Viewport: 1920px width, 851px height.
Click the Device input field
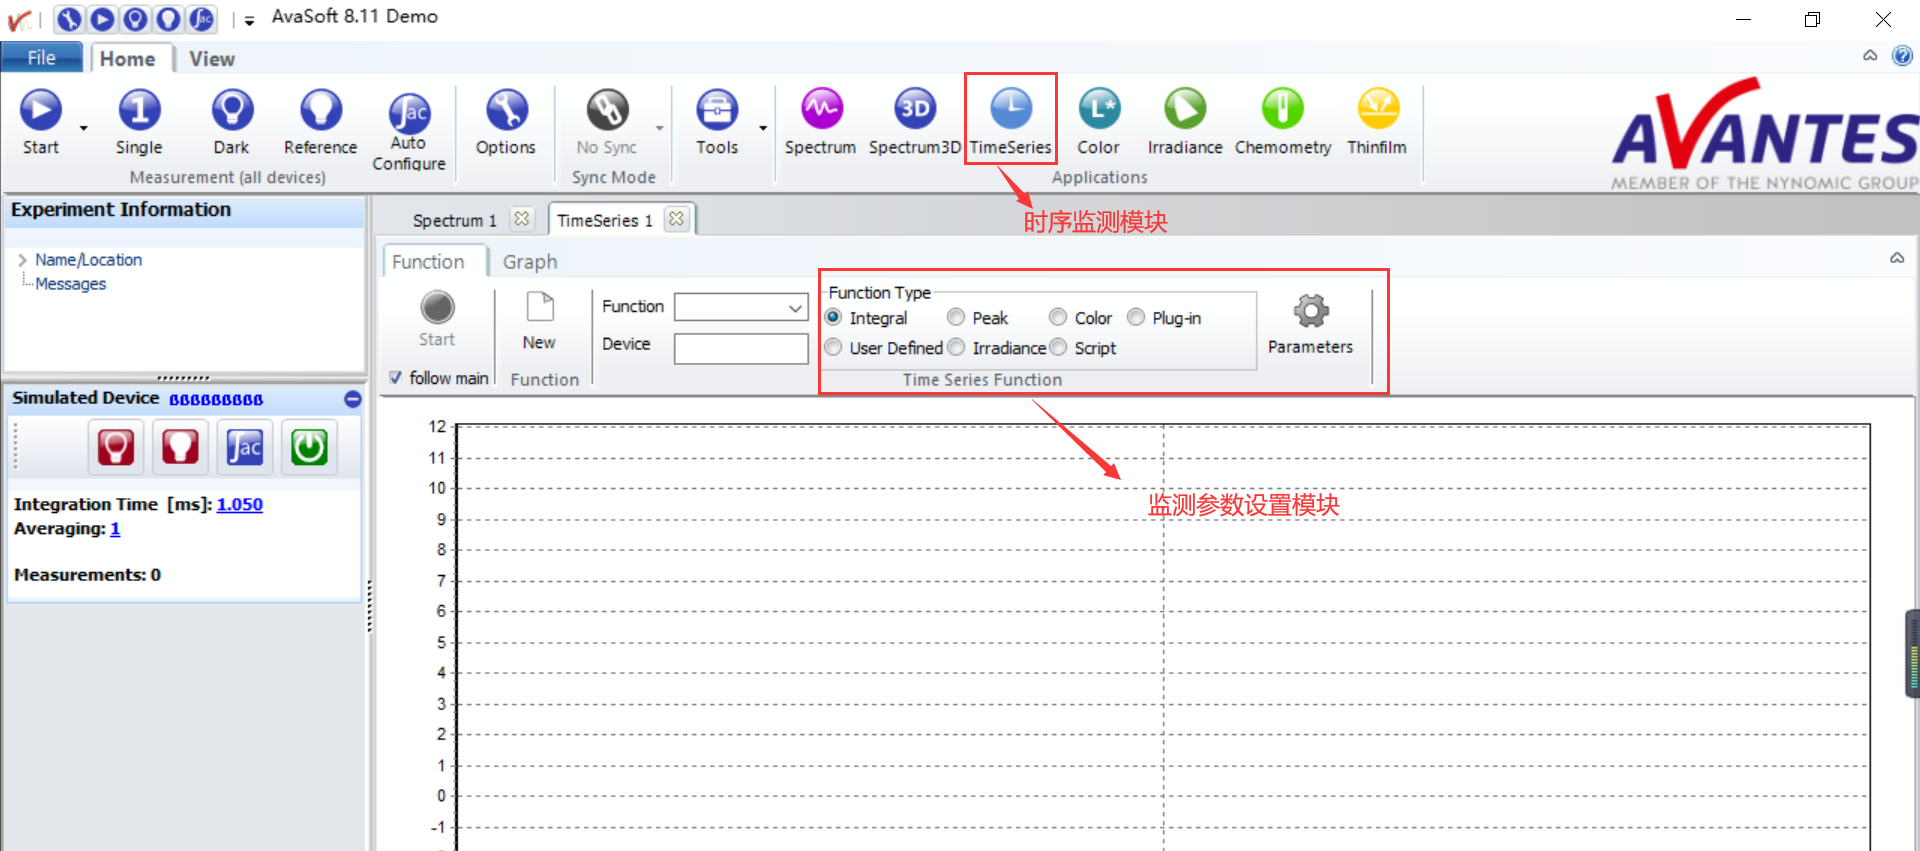pyautogui.click(x=741, y=349)
